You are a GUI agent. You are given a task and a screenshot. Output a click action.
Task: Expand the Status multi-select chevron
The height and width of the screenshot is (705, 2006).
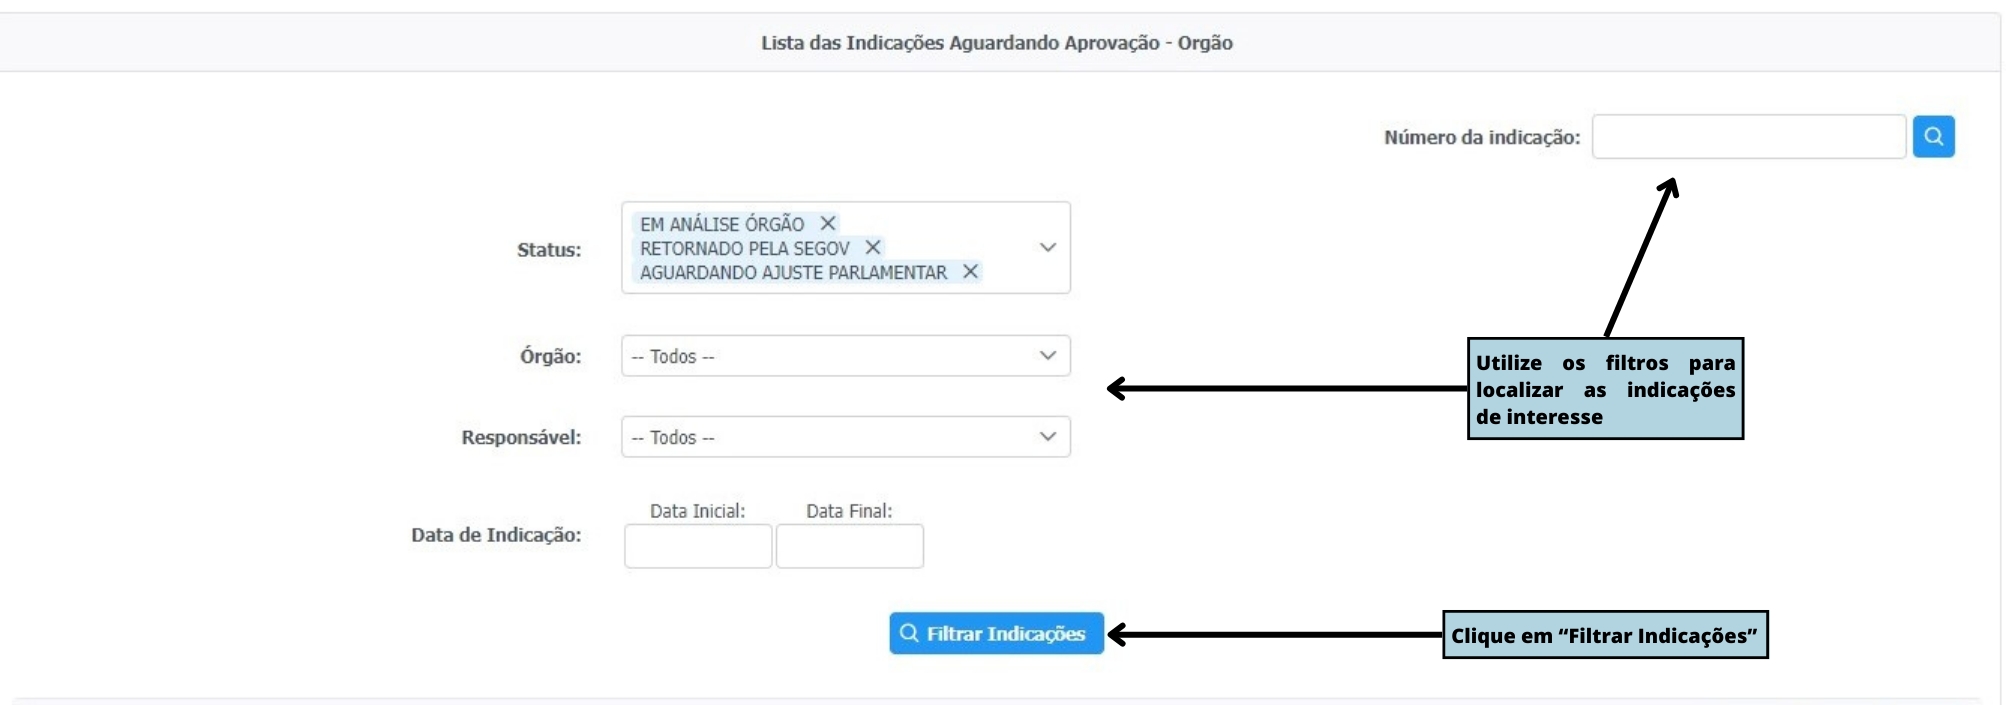(1047, 247)
